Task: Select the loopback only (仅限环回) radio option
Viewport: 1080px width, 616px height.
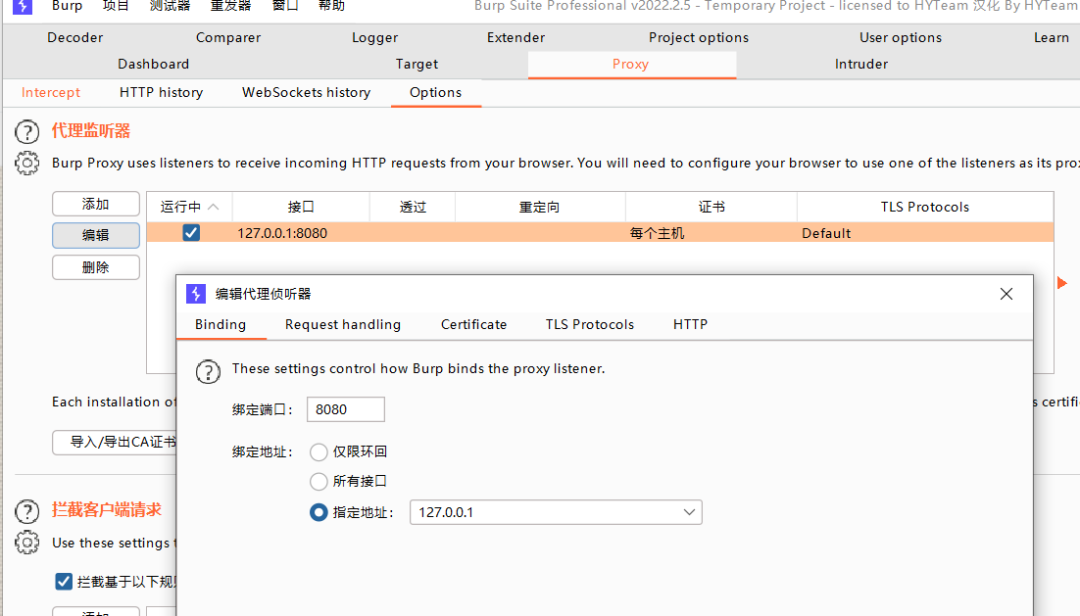Action: pyautogui.click(x=318, y=452)
